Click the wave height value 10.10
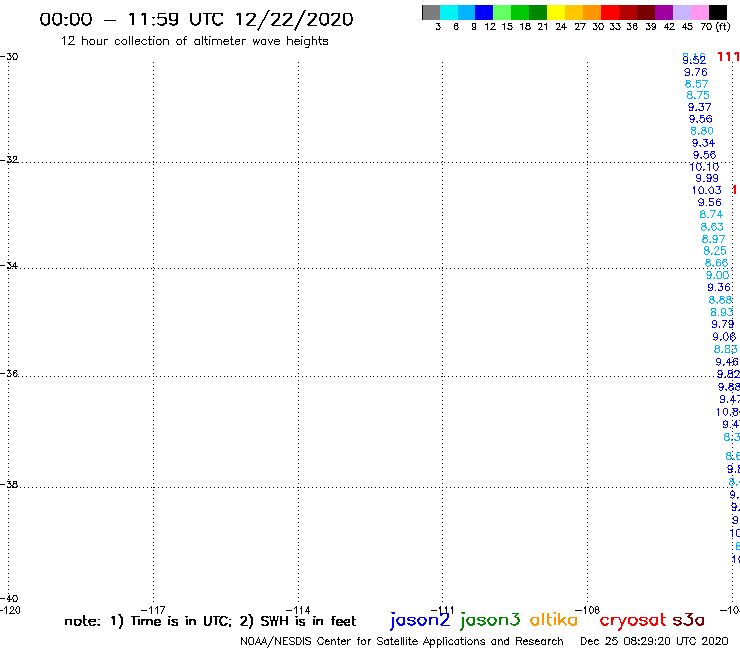 point(704,167)
